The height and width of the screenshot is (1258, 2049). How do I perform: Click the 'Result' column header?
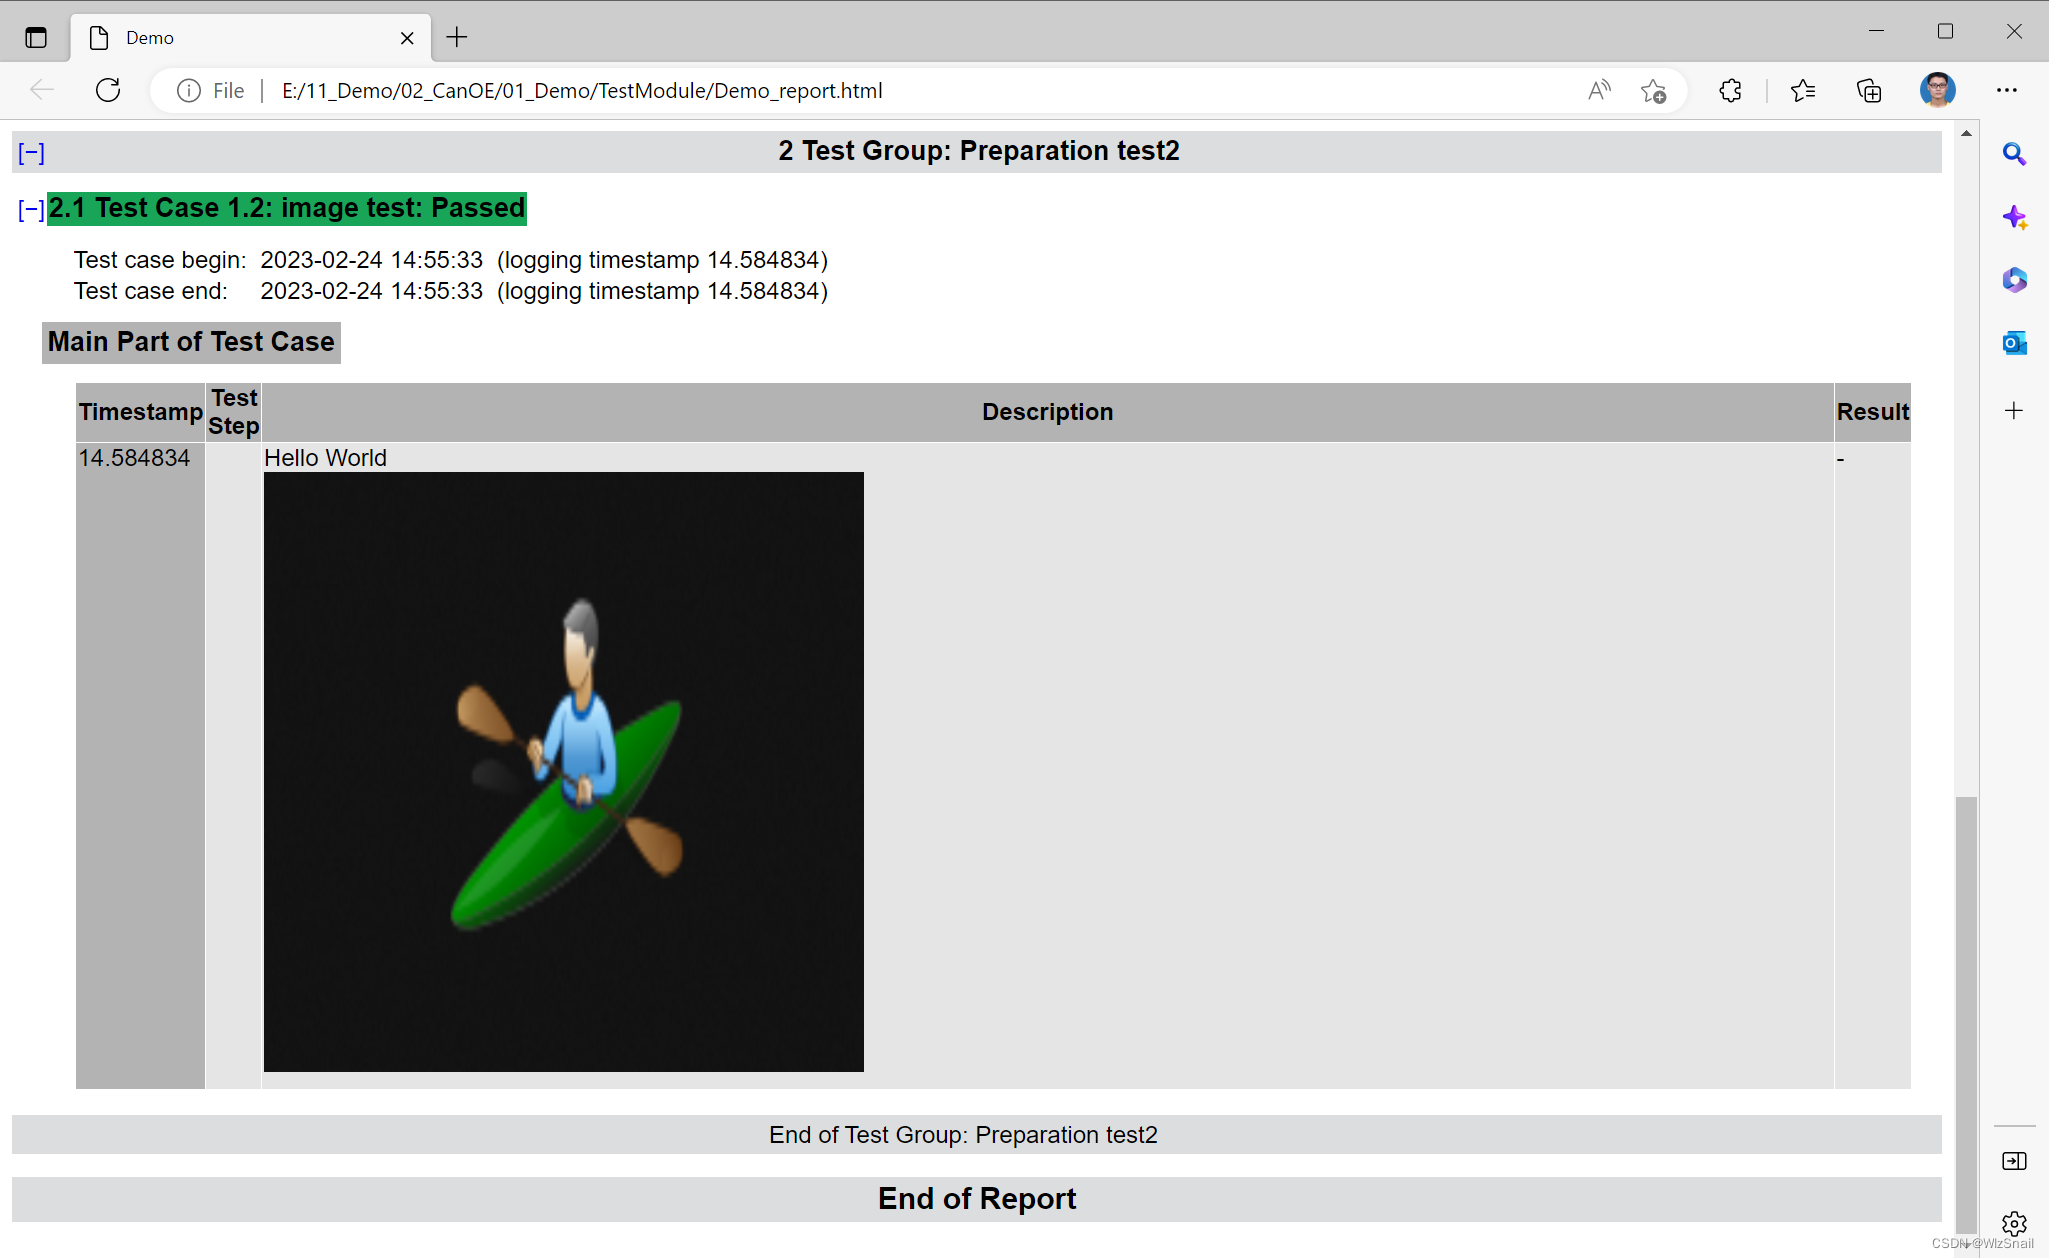(1872, 412)
